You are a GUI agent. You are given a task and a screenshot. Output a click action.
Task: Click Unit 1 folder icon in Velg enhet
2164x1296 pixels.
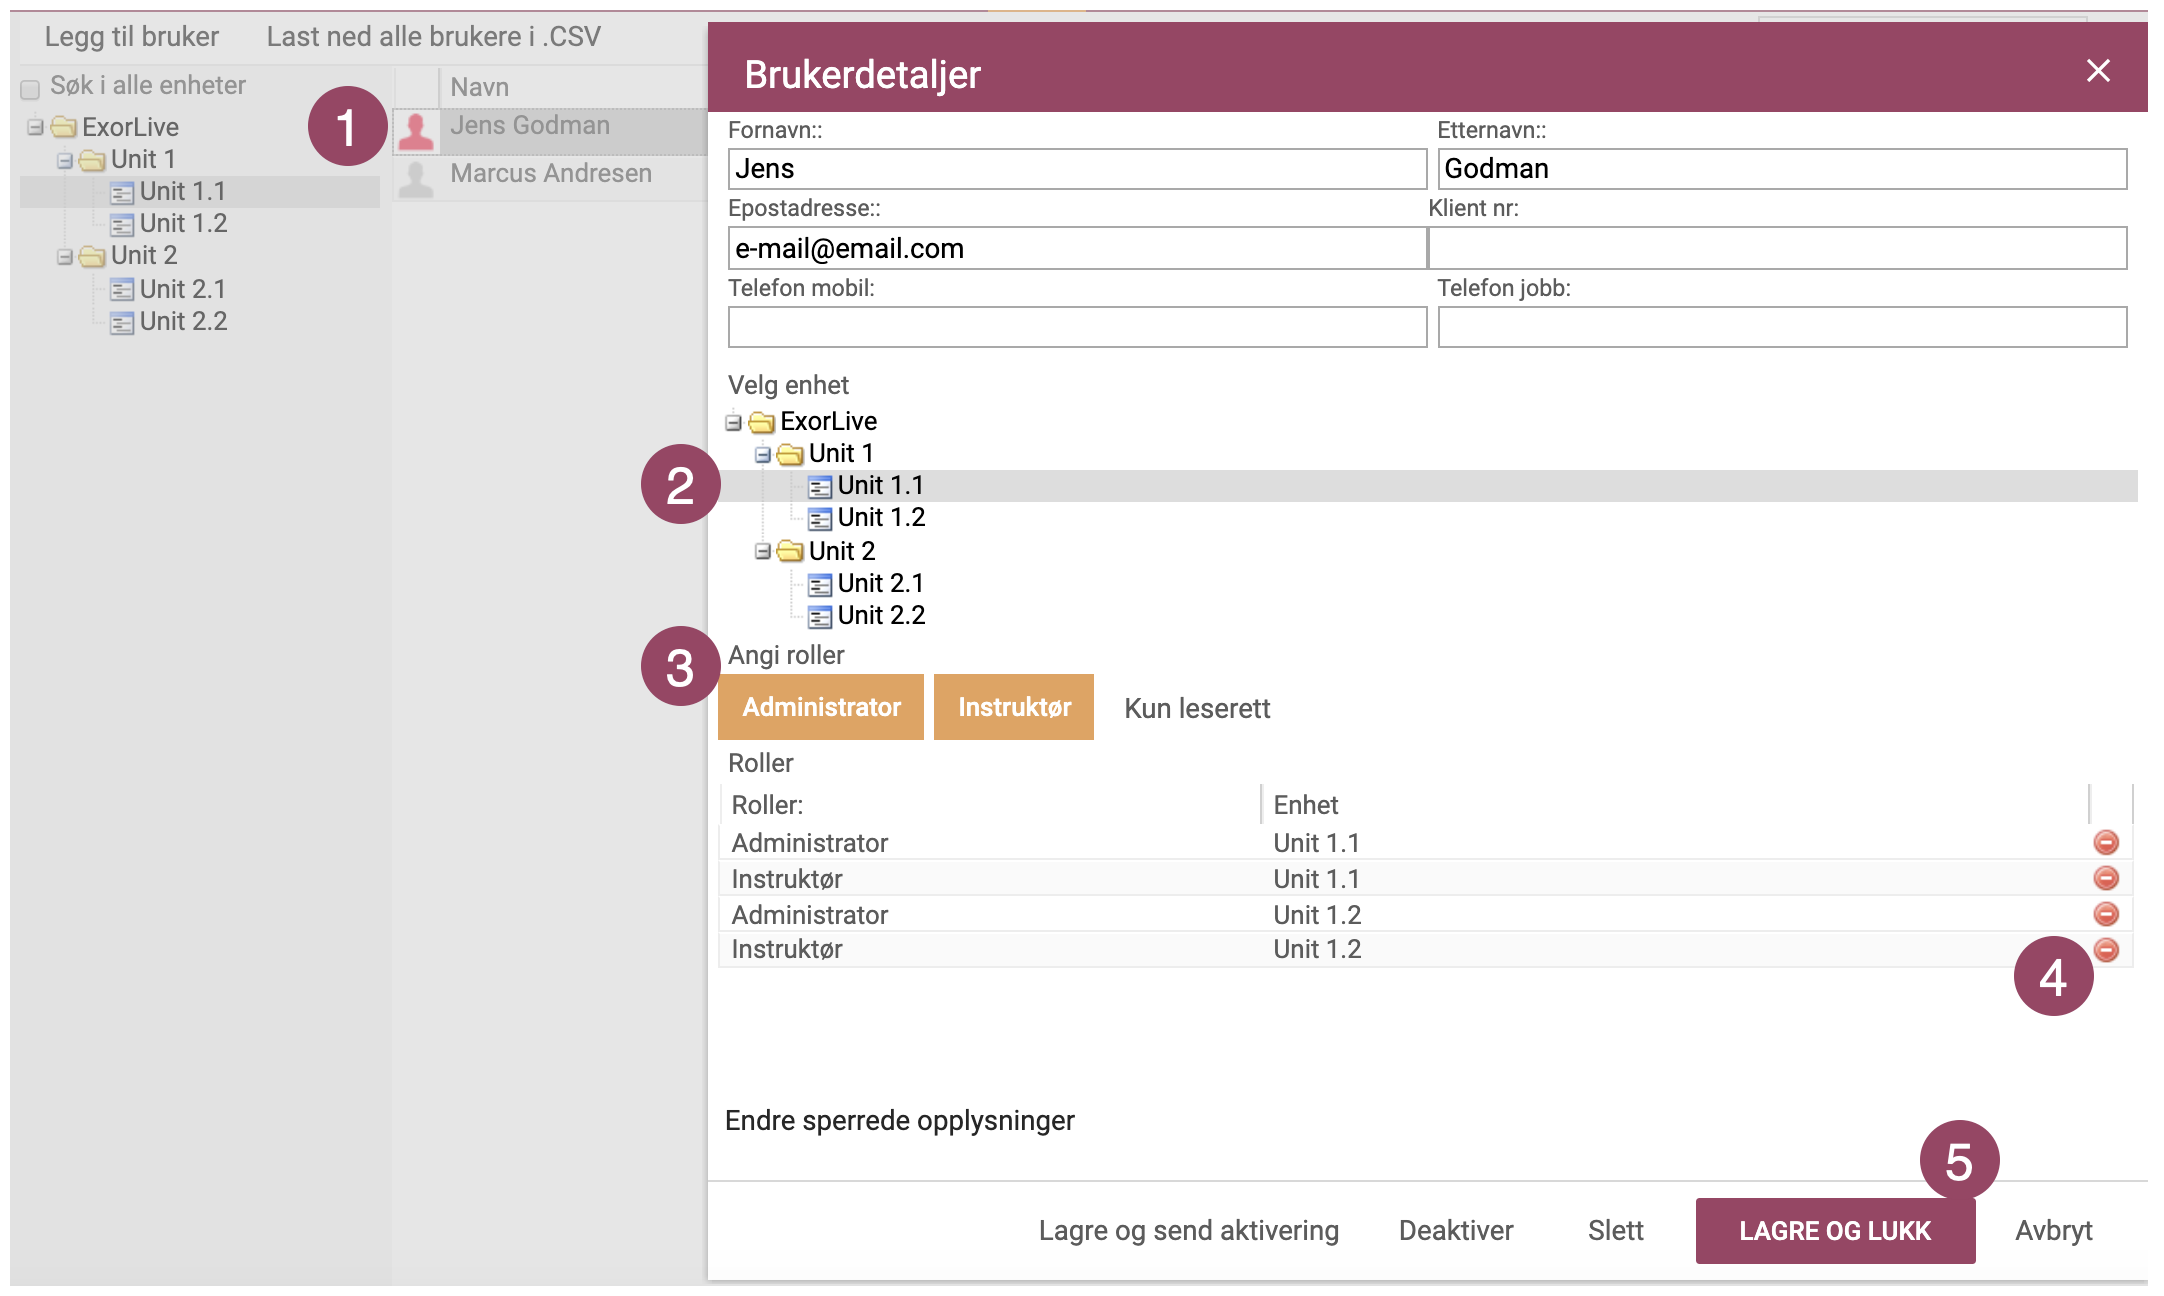(790, 454)
